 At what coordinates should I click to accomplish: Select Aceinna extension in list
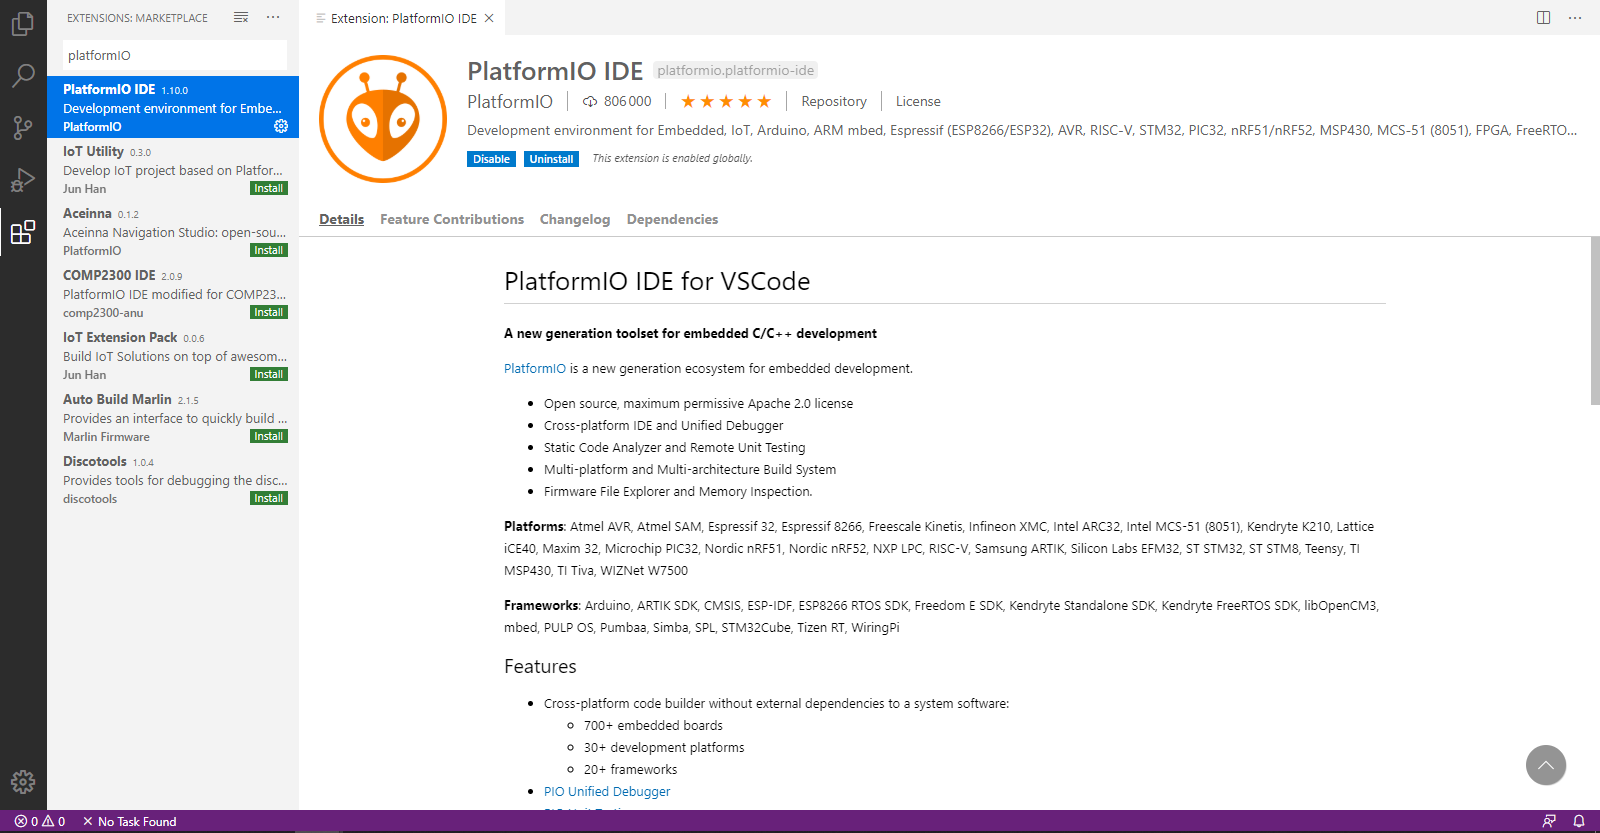click(173, 231)
